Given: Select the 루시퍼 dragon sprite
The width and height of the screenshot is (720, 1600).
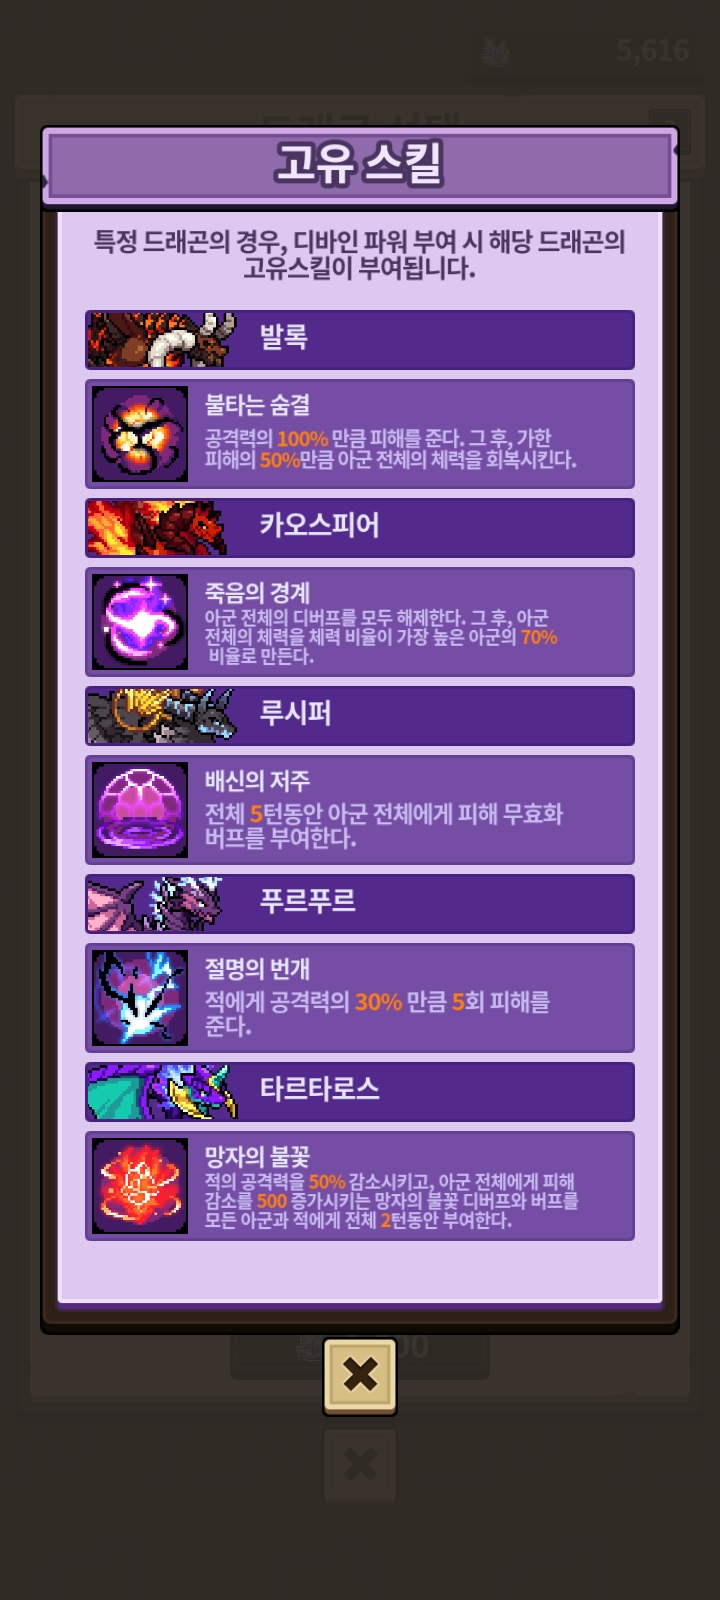Looking at the screenshot, I should [x=162, y=715].
